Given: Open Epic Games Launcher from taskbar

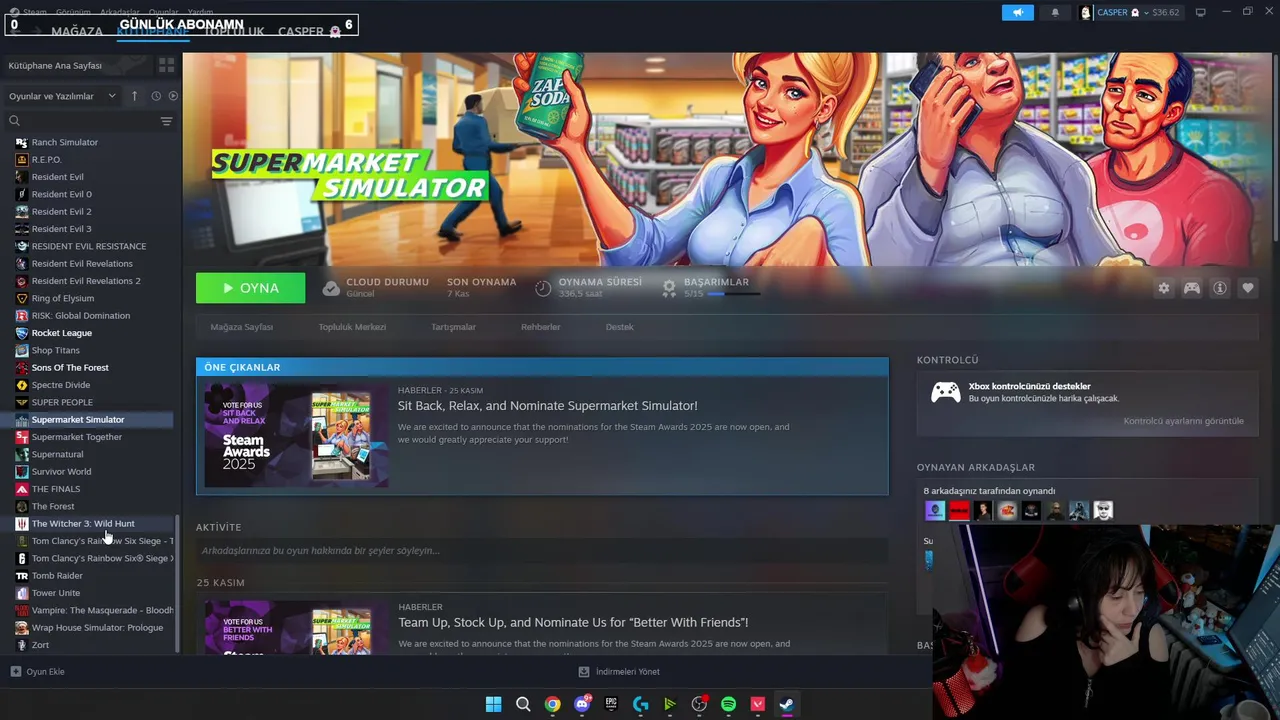Looking at the screenshot, I should coord(611,704).
